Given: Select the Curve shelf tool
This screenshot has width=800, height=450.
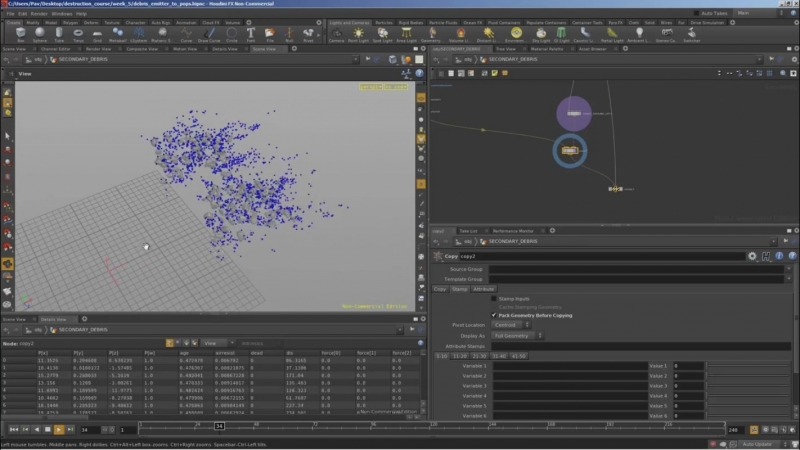Looking at the screenshot, I should coord(186,34).
